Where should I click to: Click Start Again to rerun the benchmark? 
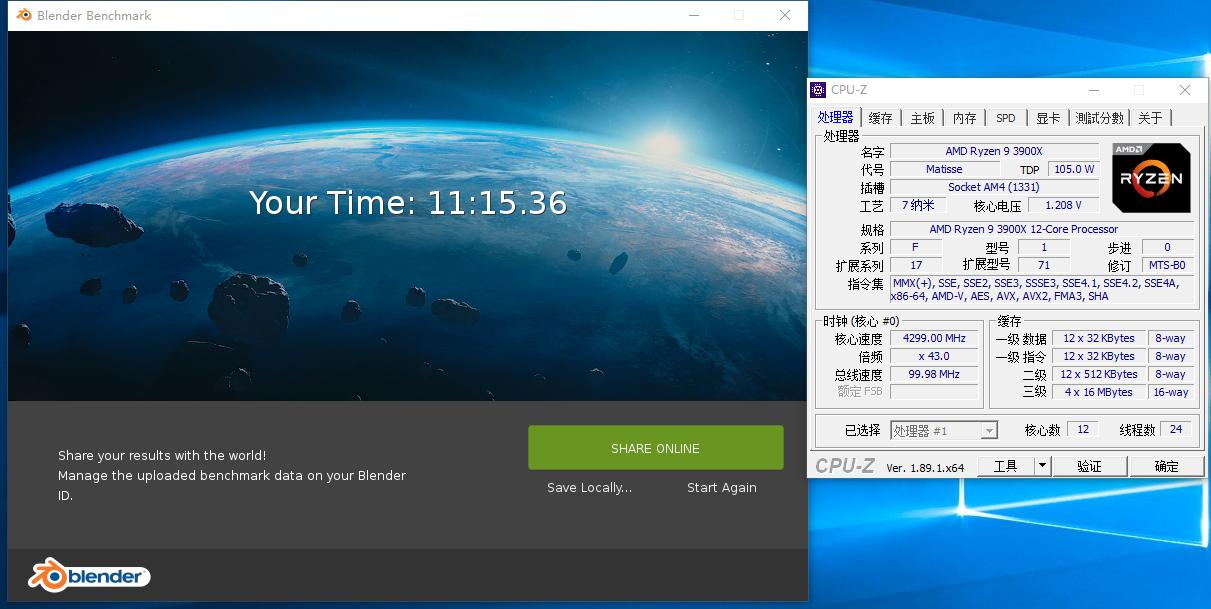(721, 487)
